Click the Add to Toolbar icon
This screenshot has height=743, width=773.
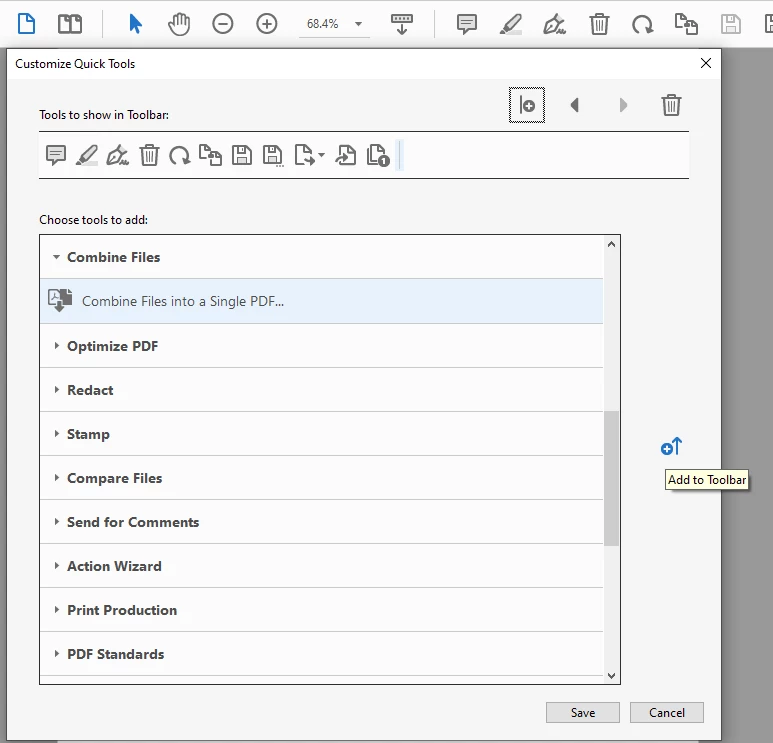tap(671, 447)
